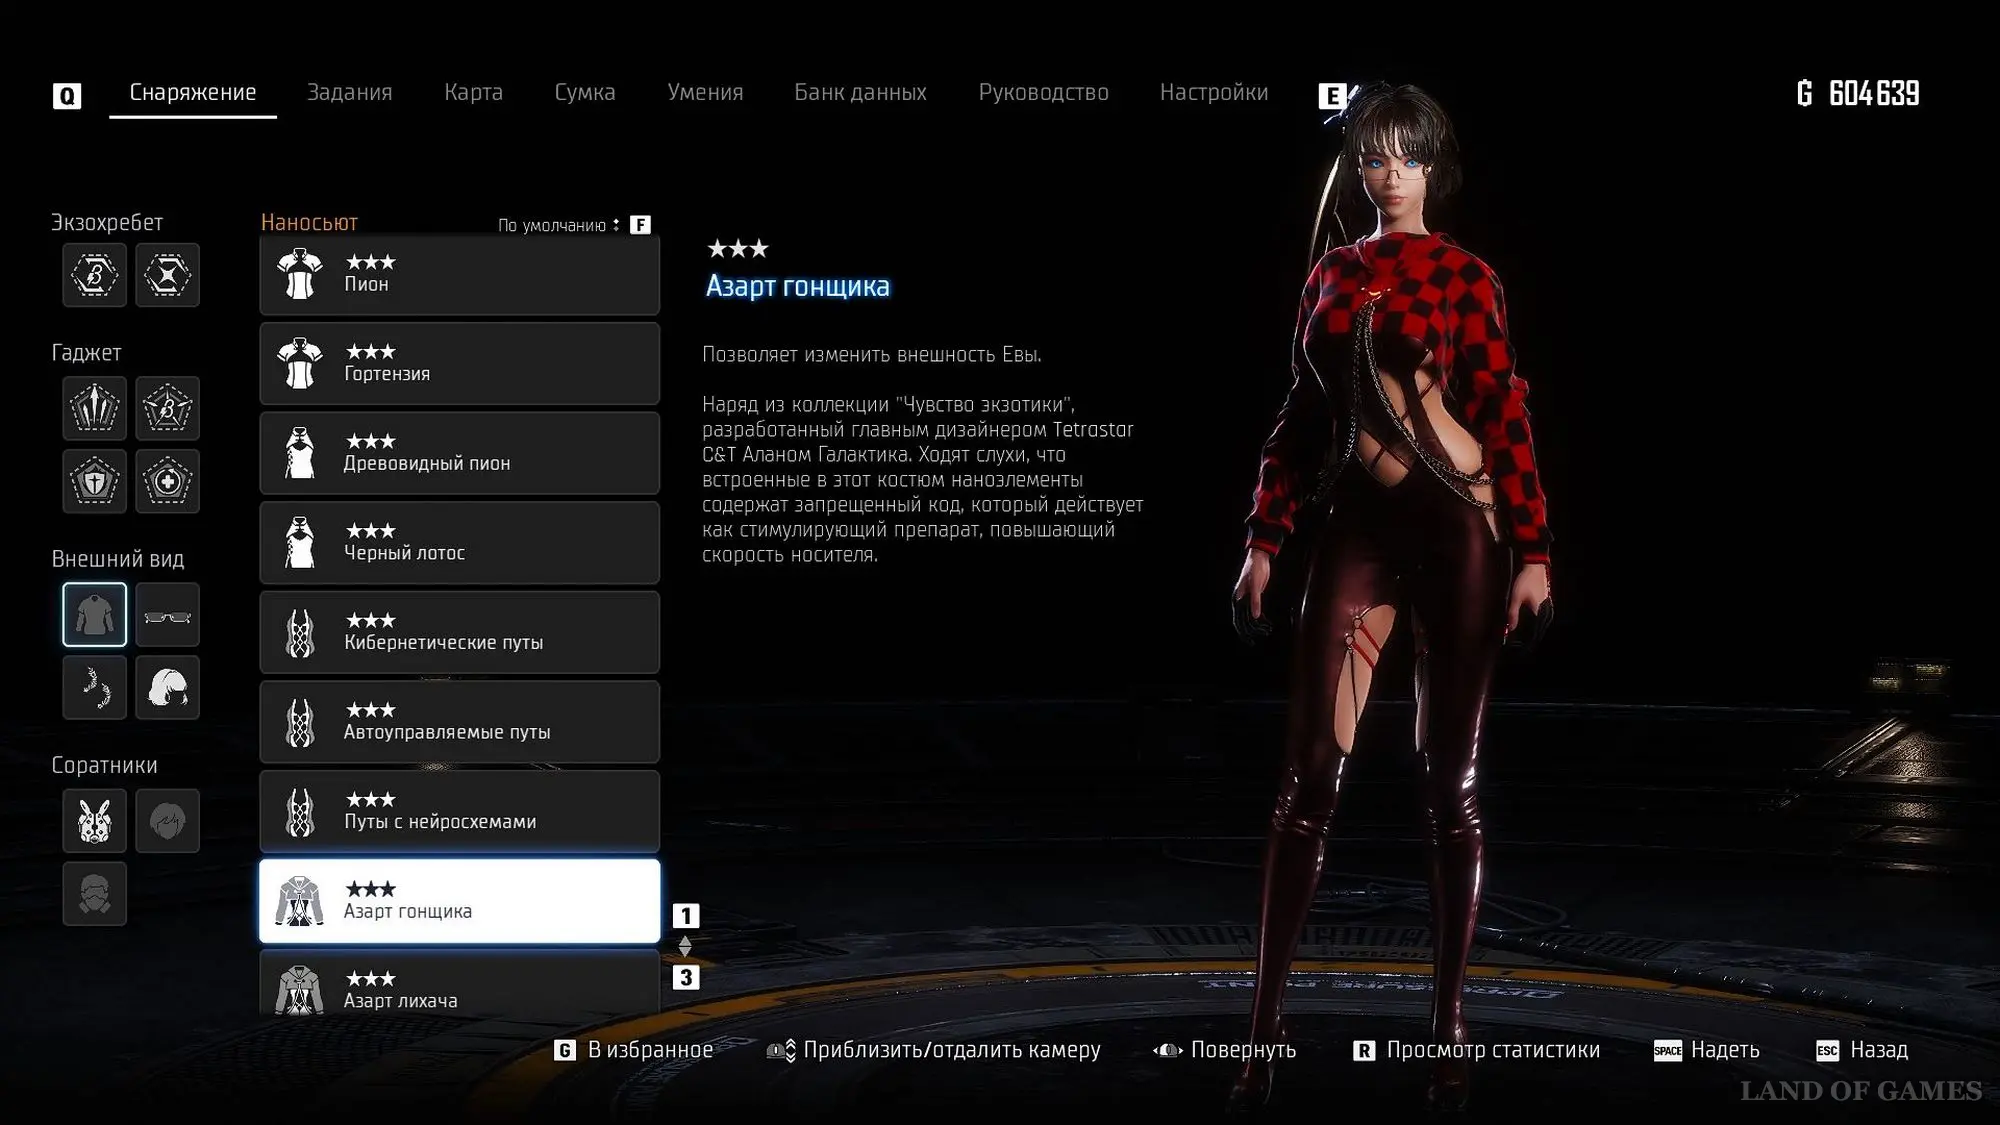Viewport: 2000px width, 1125px height.
Task: Click the Повернуть rotate control
Action: 1224,1050
